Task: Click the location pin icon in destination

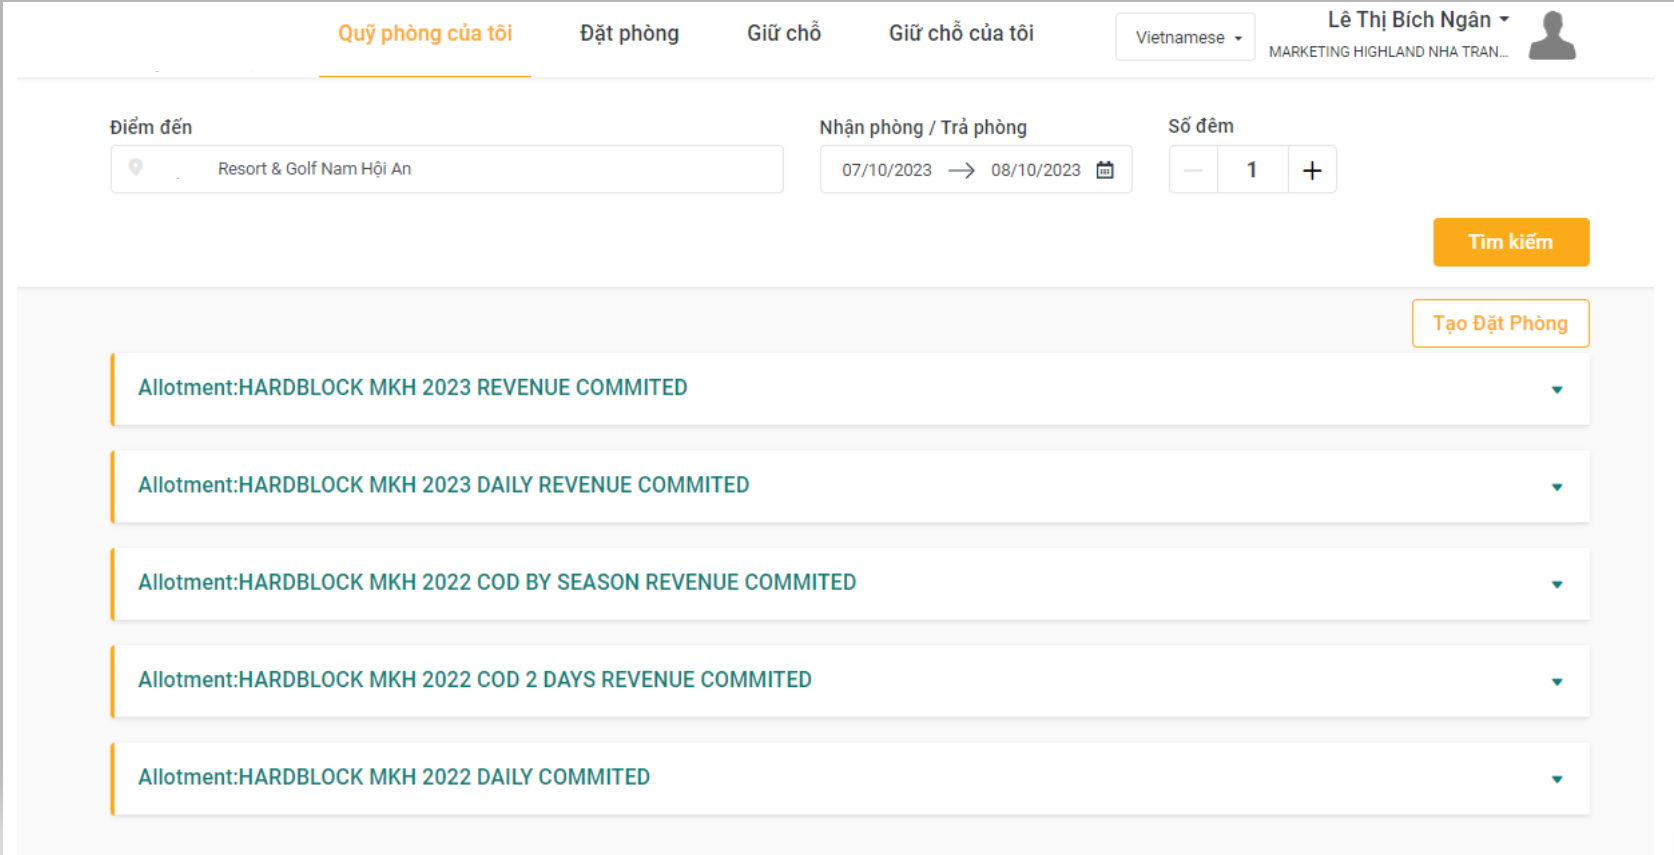Action: (136, 168)
